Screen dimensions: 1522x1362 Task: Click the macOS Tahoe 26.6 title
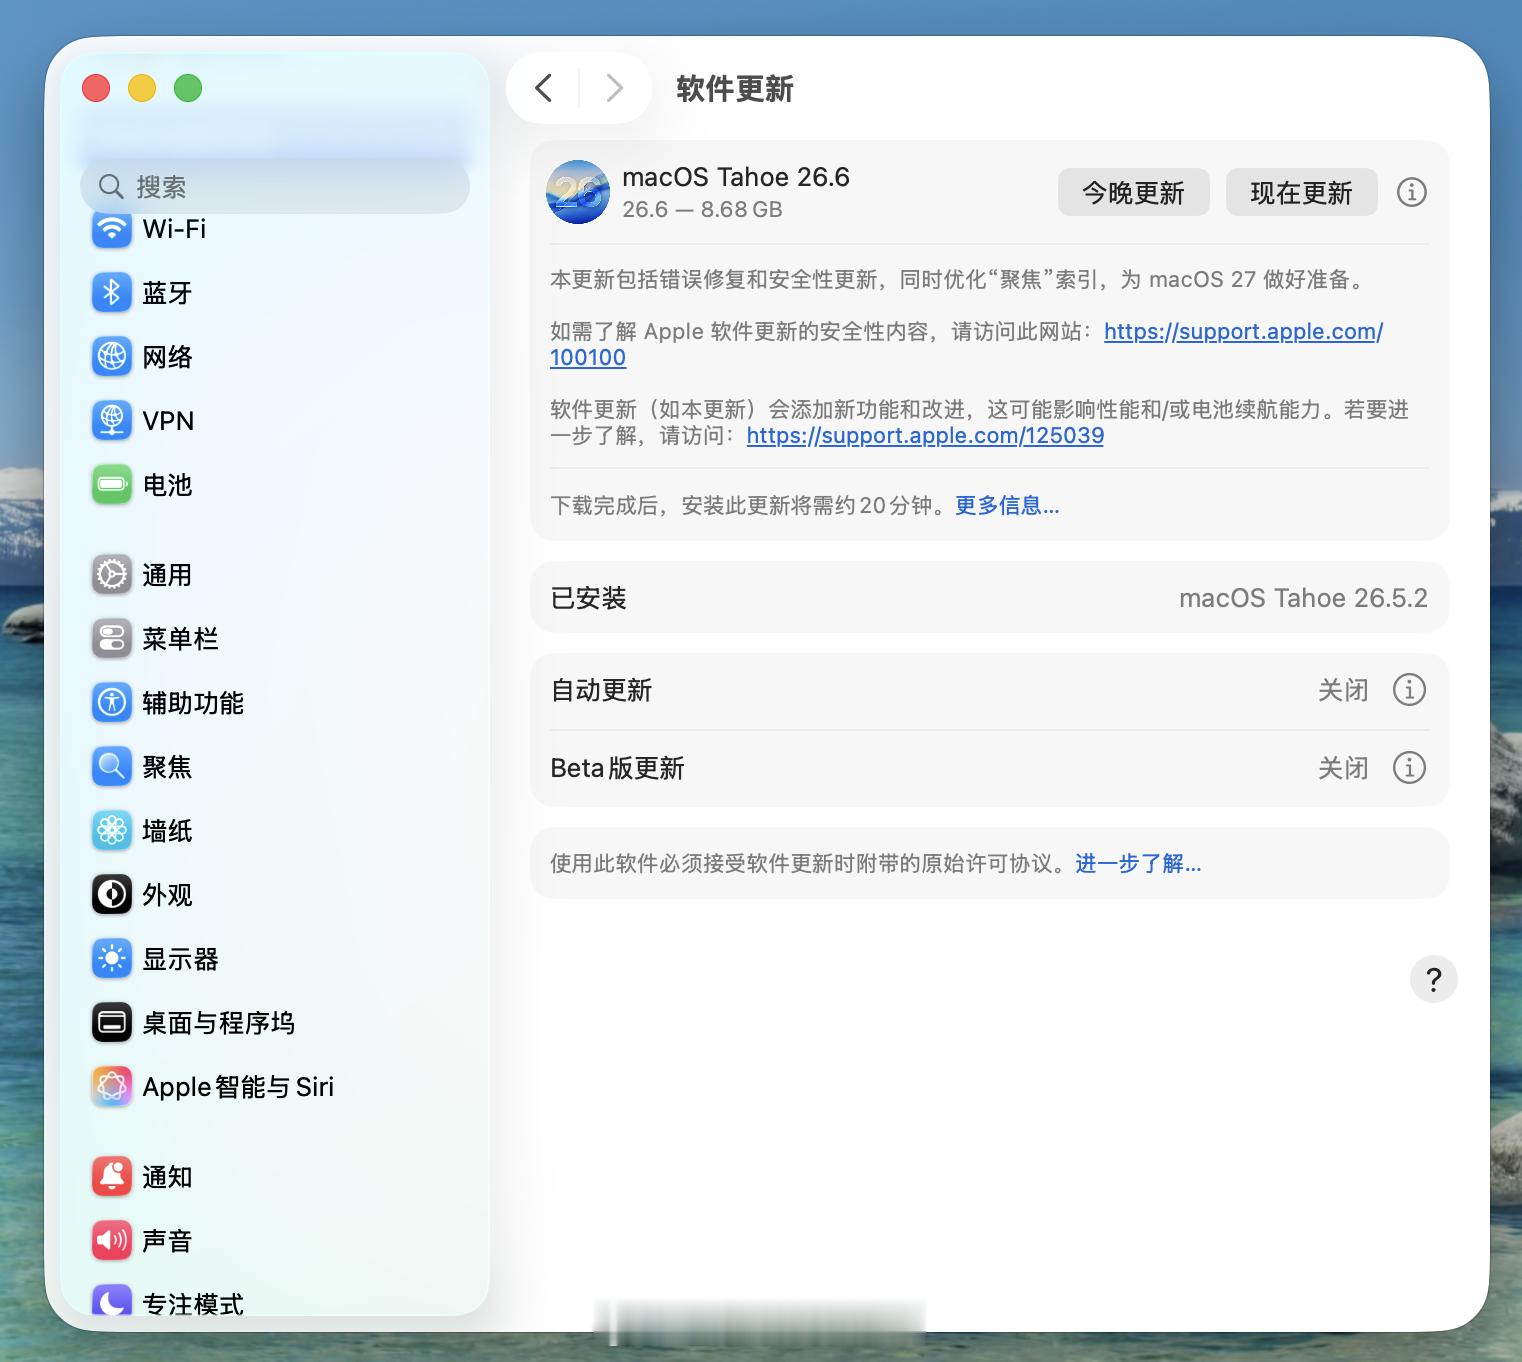coord(736,177)
